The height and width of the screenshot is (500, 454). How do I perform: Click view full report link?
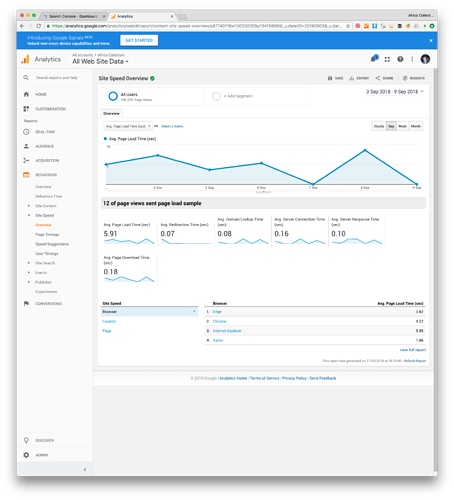413,350
